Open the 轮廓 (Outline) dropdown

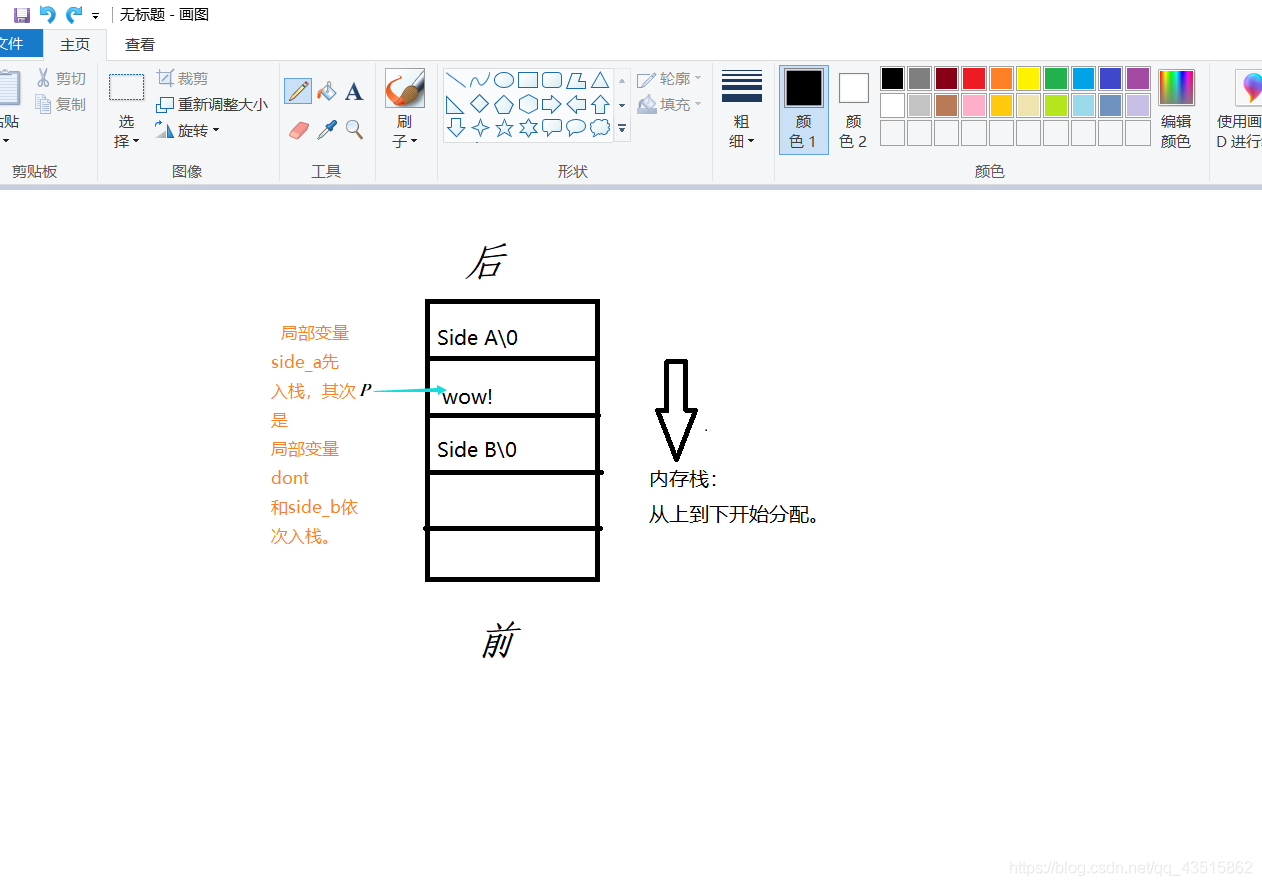pos(670,79)
